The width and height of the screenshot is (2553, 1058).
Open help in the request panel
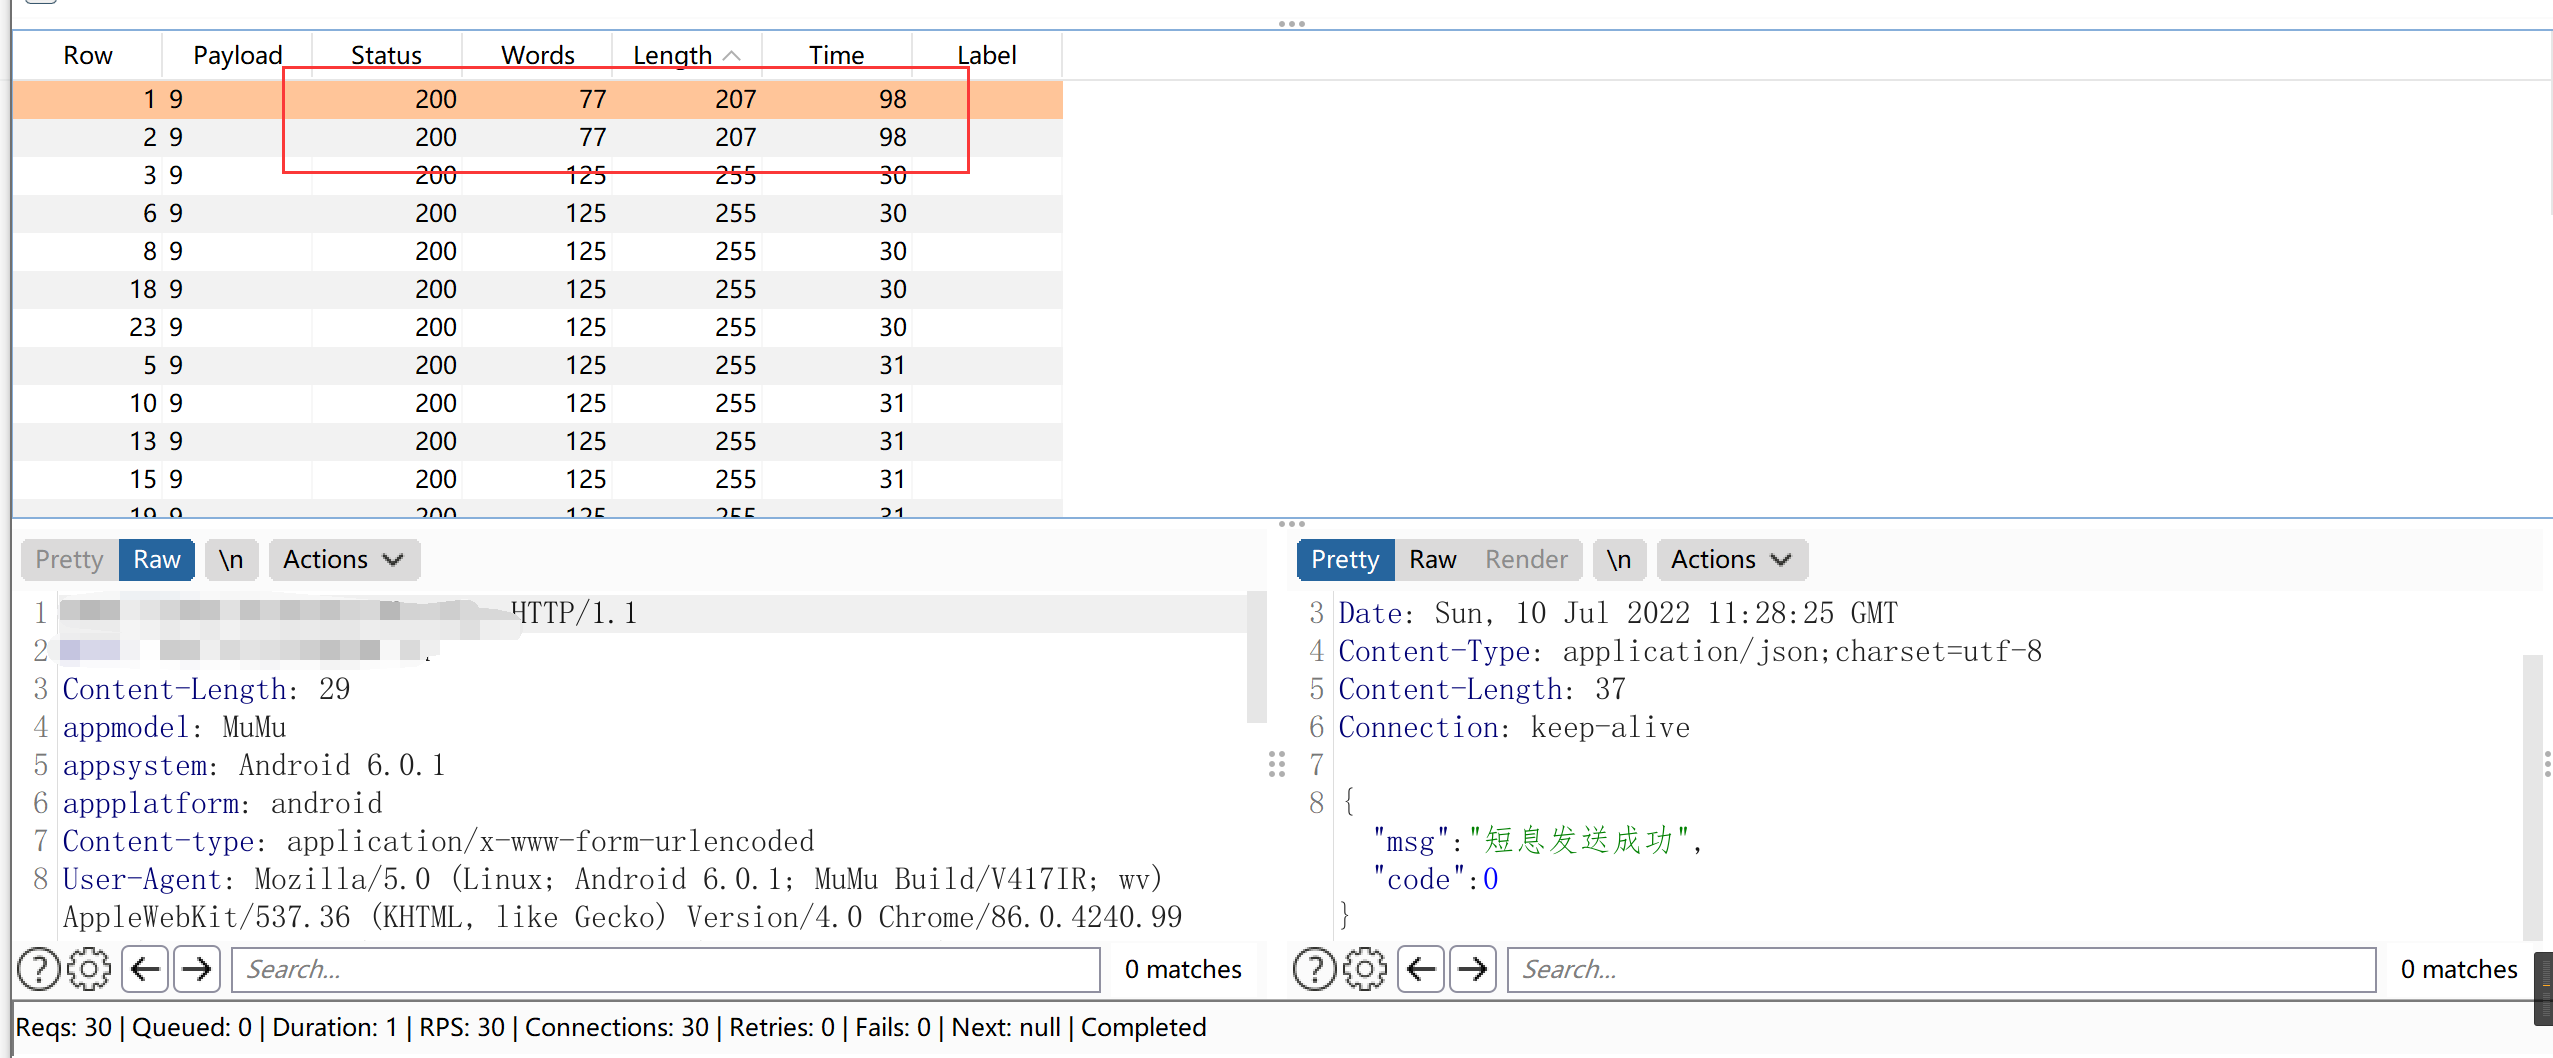click(x=39, y=969)
